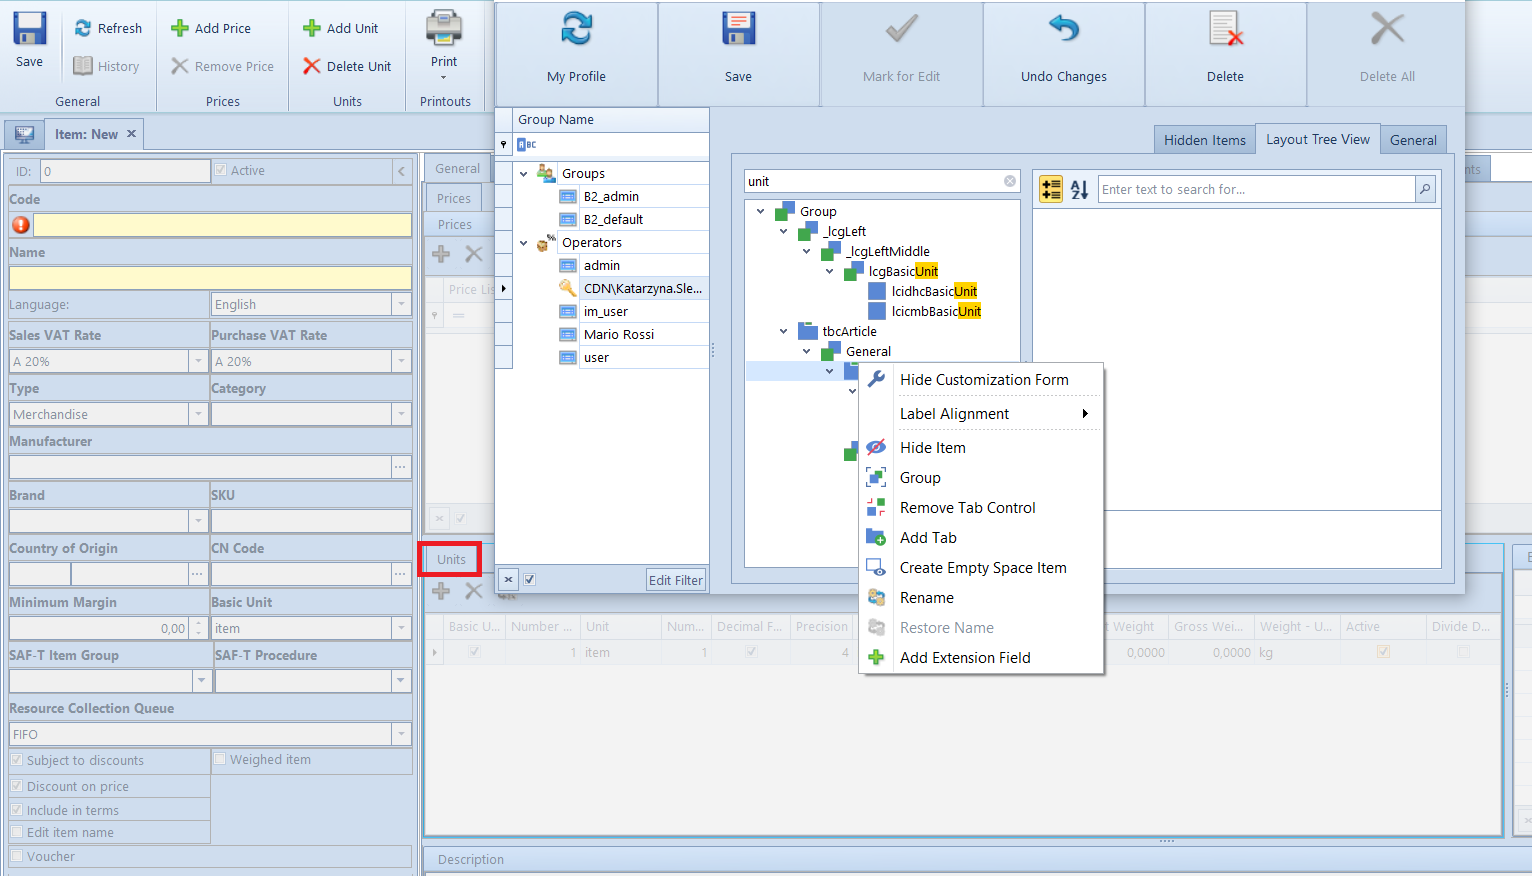Click Add Price
Image resolution: width=1532 pixels, height=876 pixels.
click(x=211, y=28)
